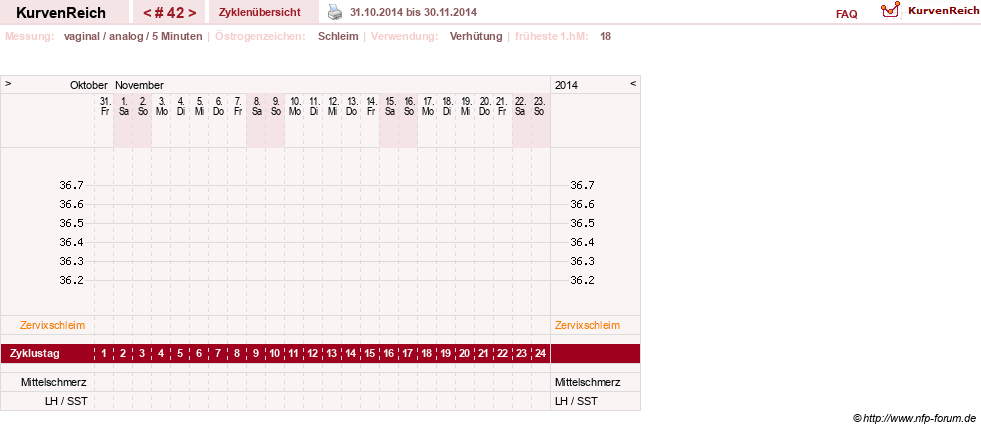Select Zyklustag 14 cell
The image size is (981, 430).
(351, 354)
